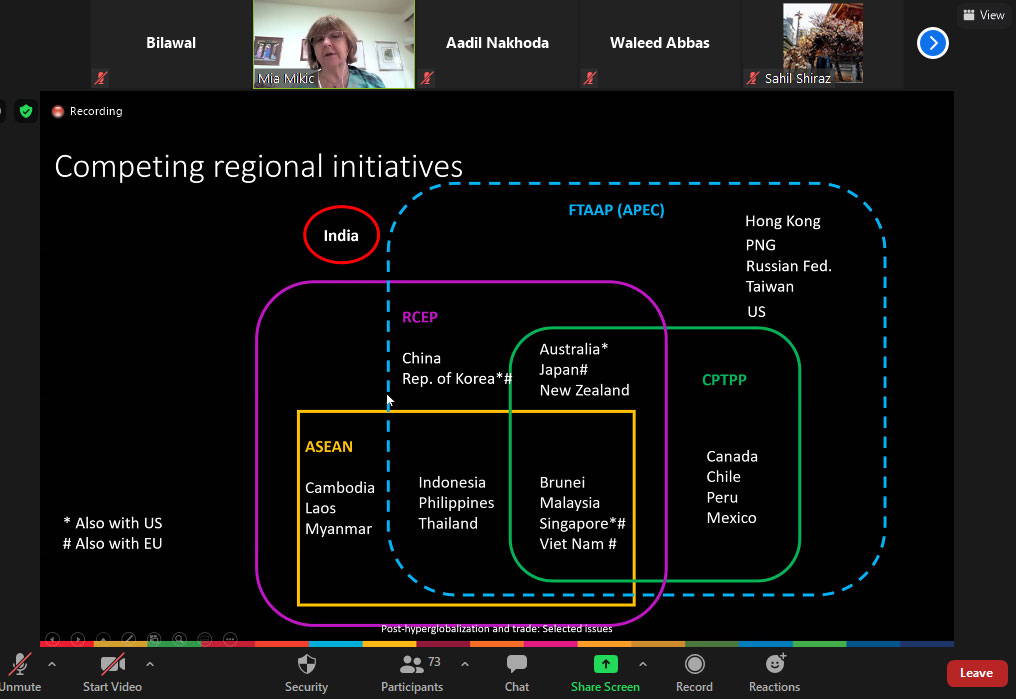Click the 'FTAAP (APEC)' label
The width and height of the screenshot is (1016, 699).
616,210
